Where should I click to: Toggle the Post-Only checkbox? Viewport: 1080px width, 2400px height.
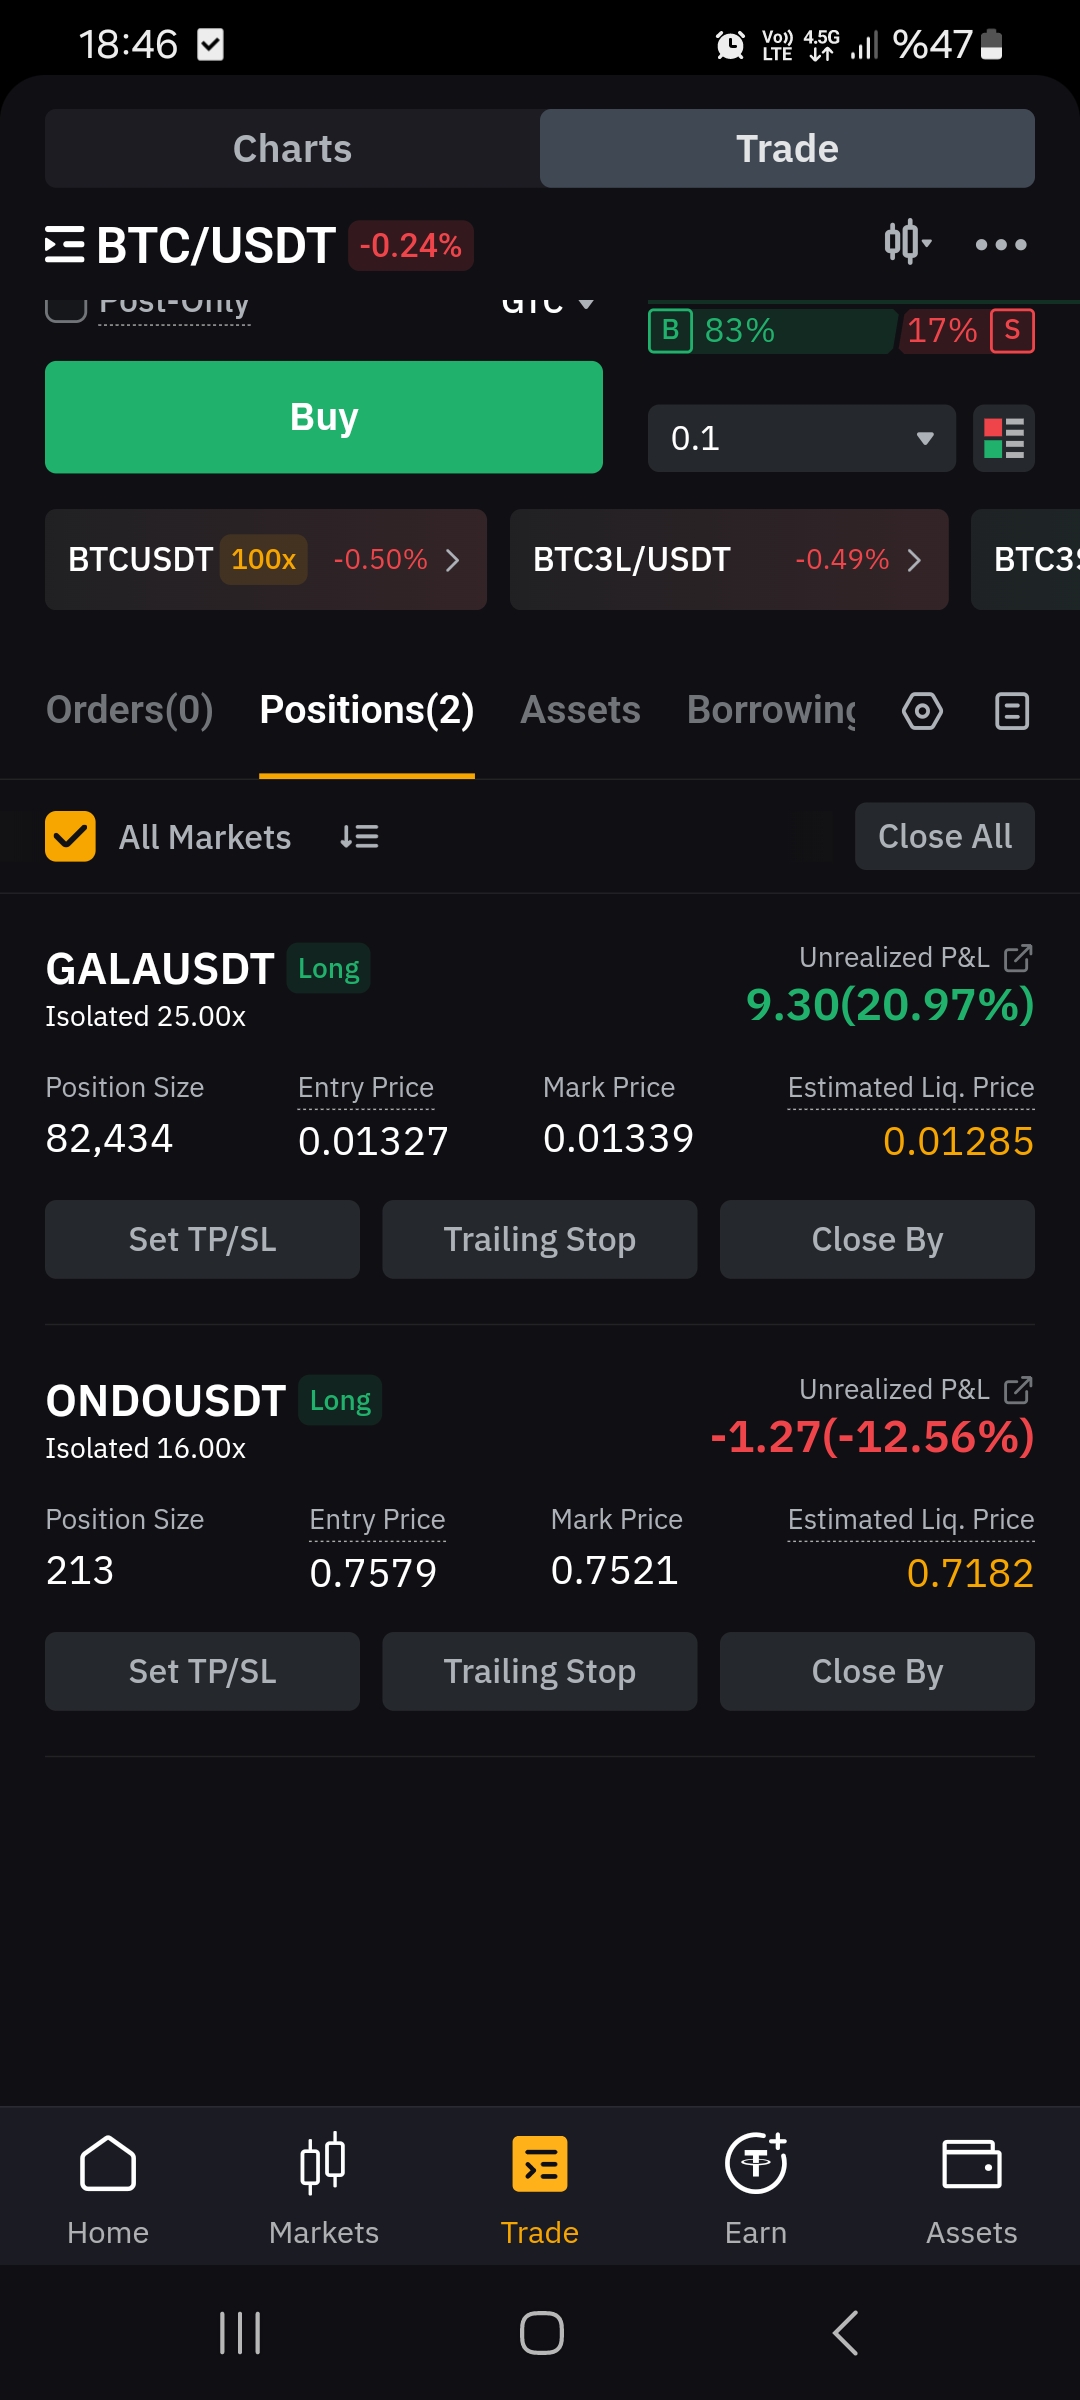(66, 307)
